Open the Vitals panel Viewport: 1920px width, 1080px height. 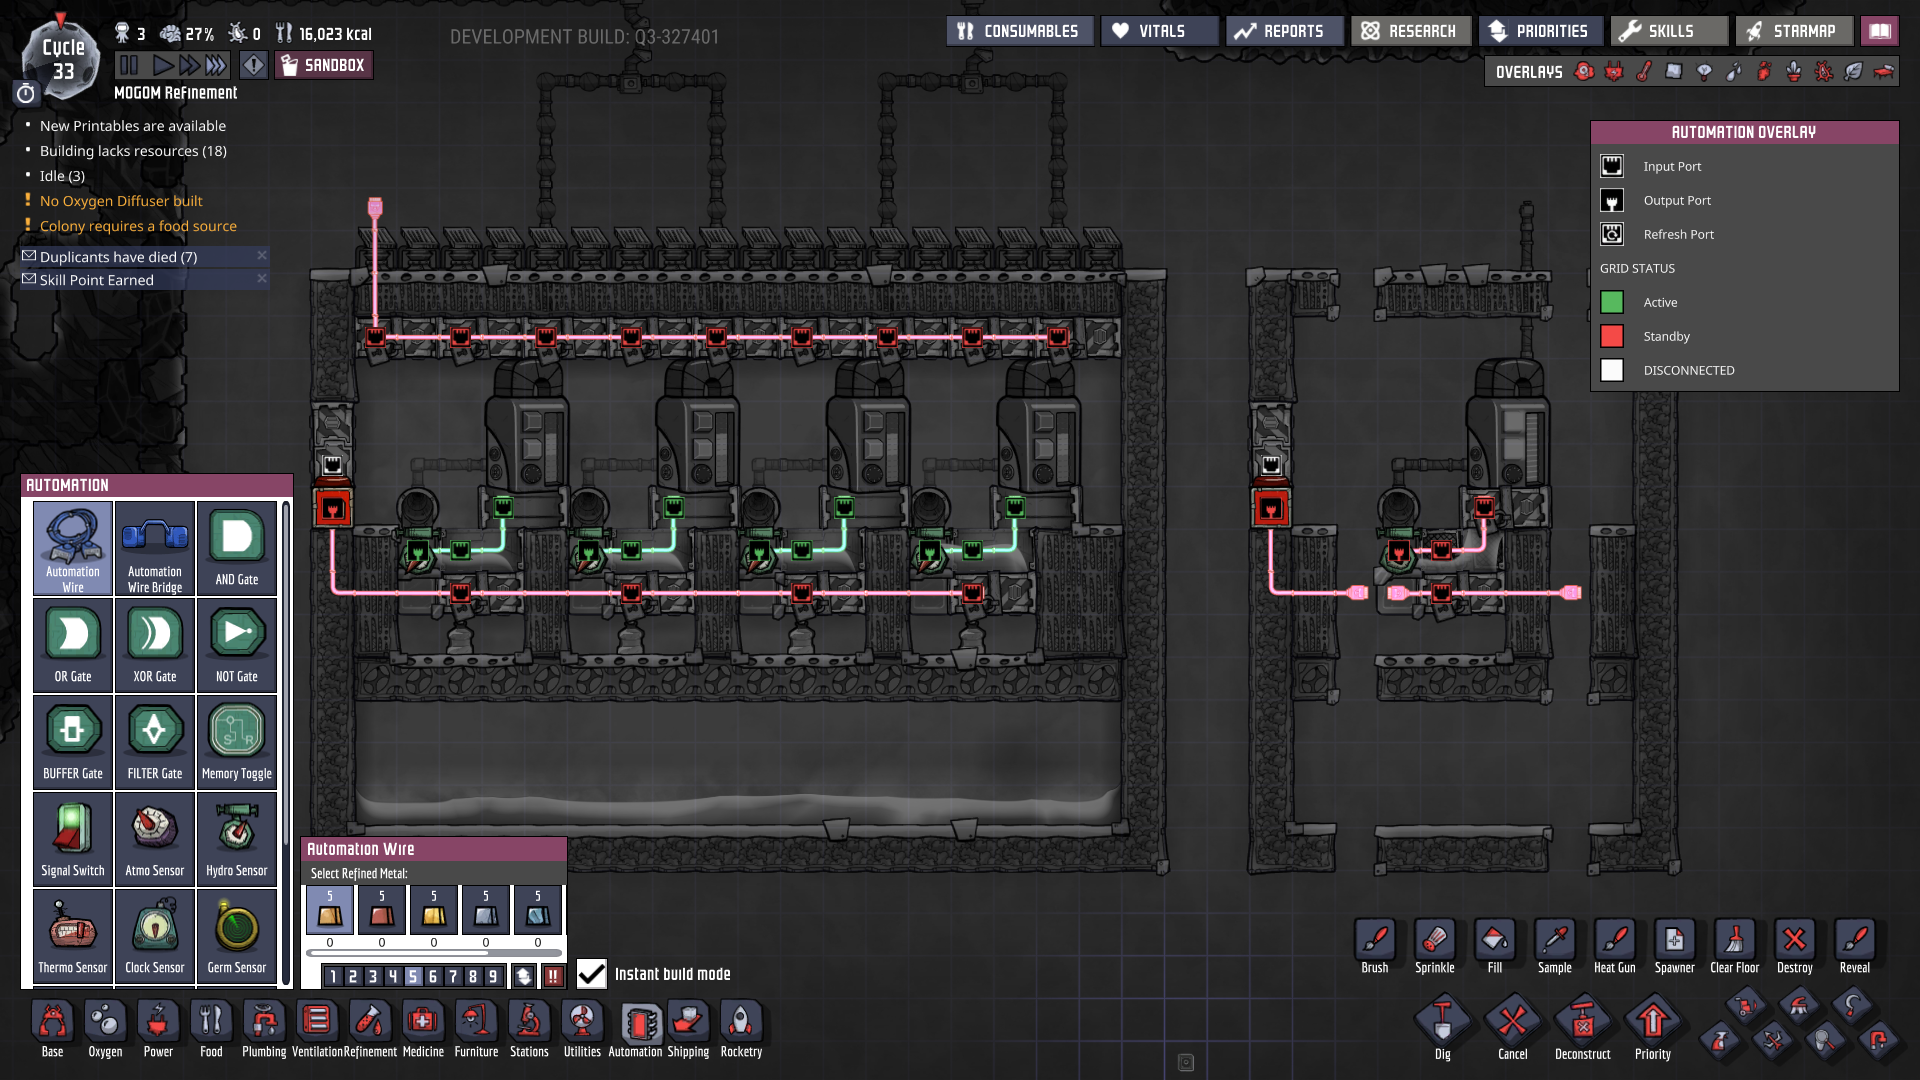click(x=1159, y=31)
